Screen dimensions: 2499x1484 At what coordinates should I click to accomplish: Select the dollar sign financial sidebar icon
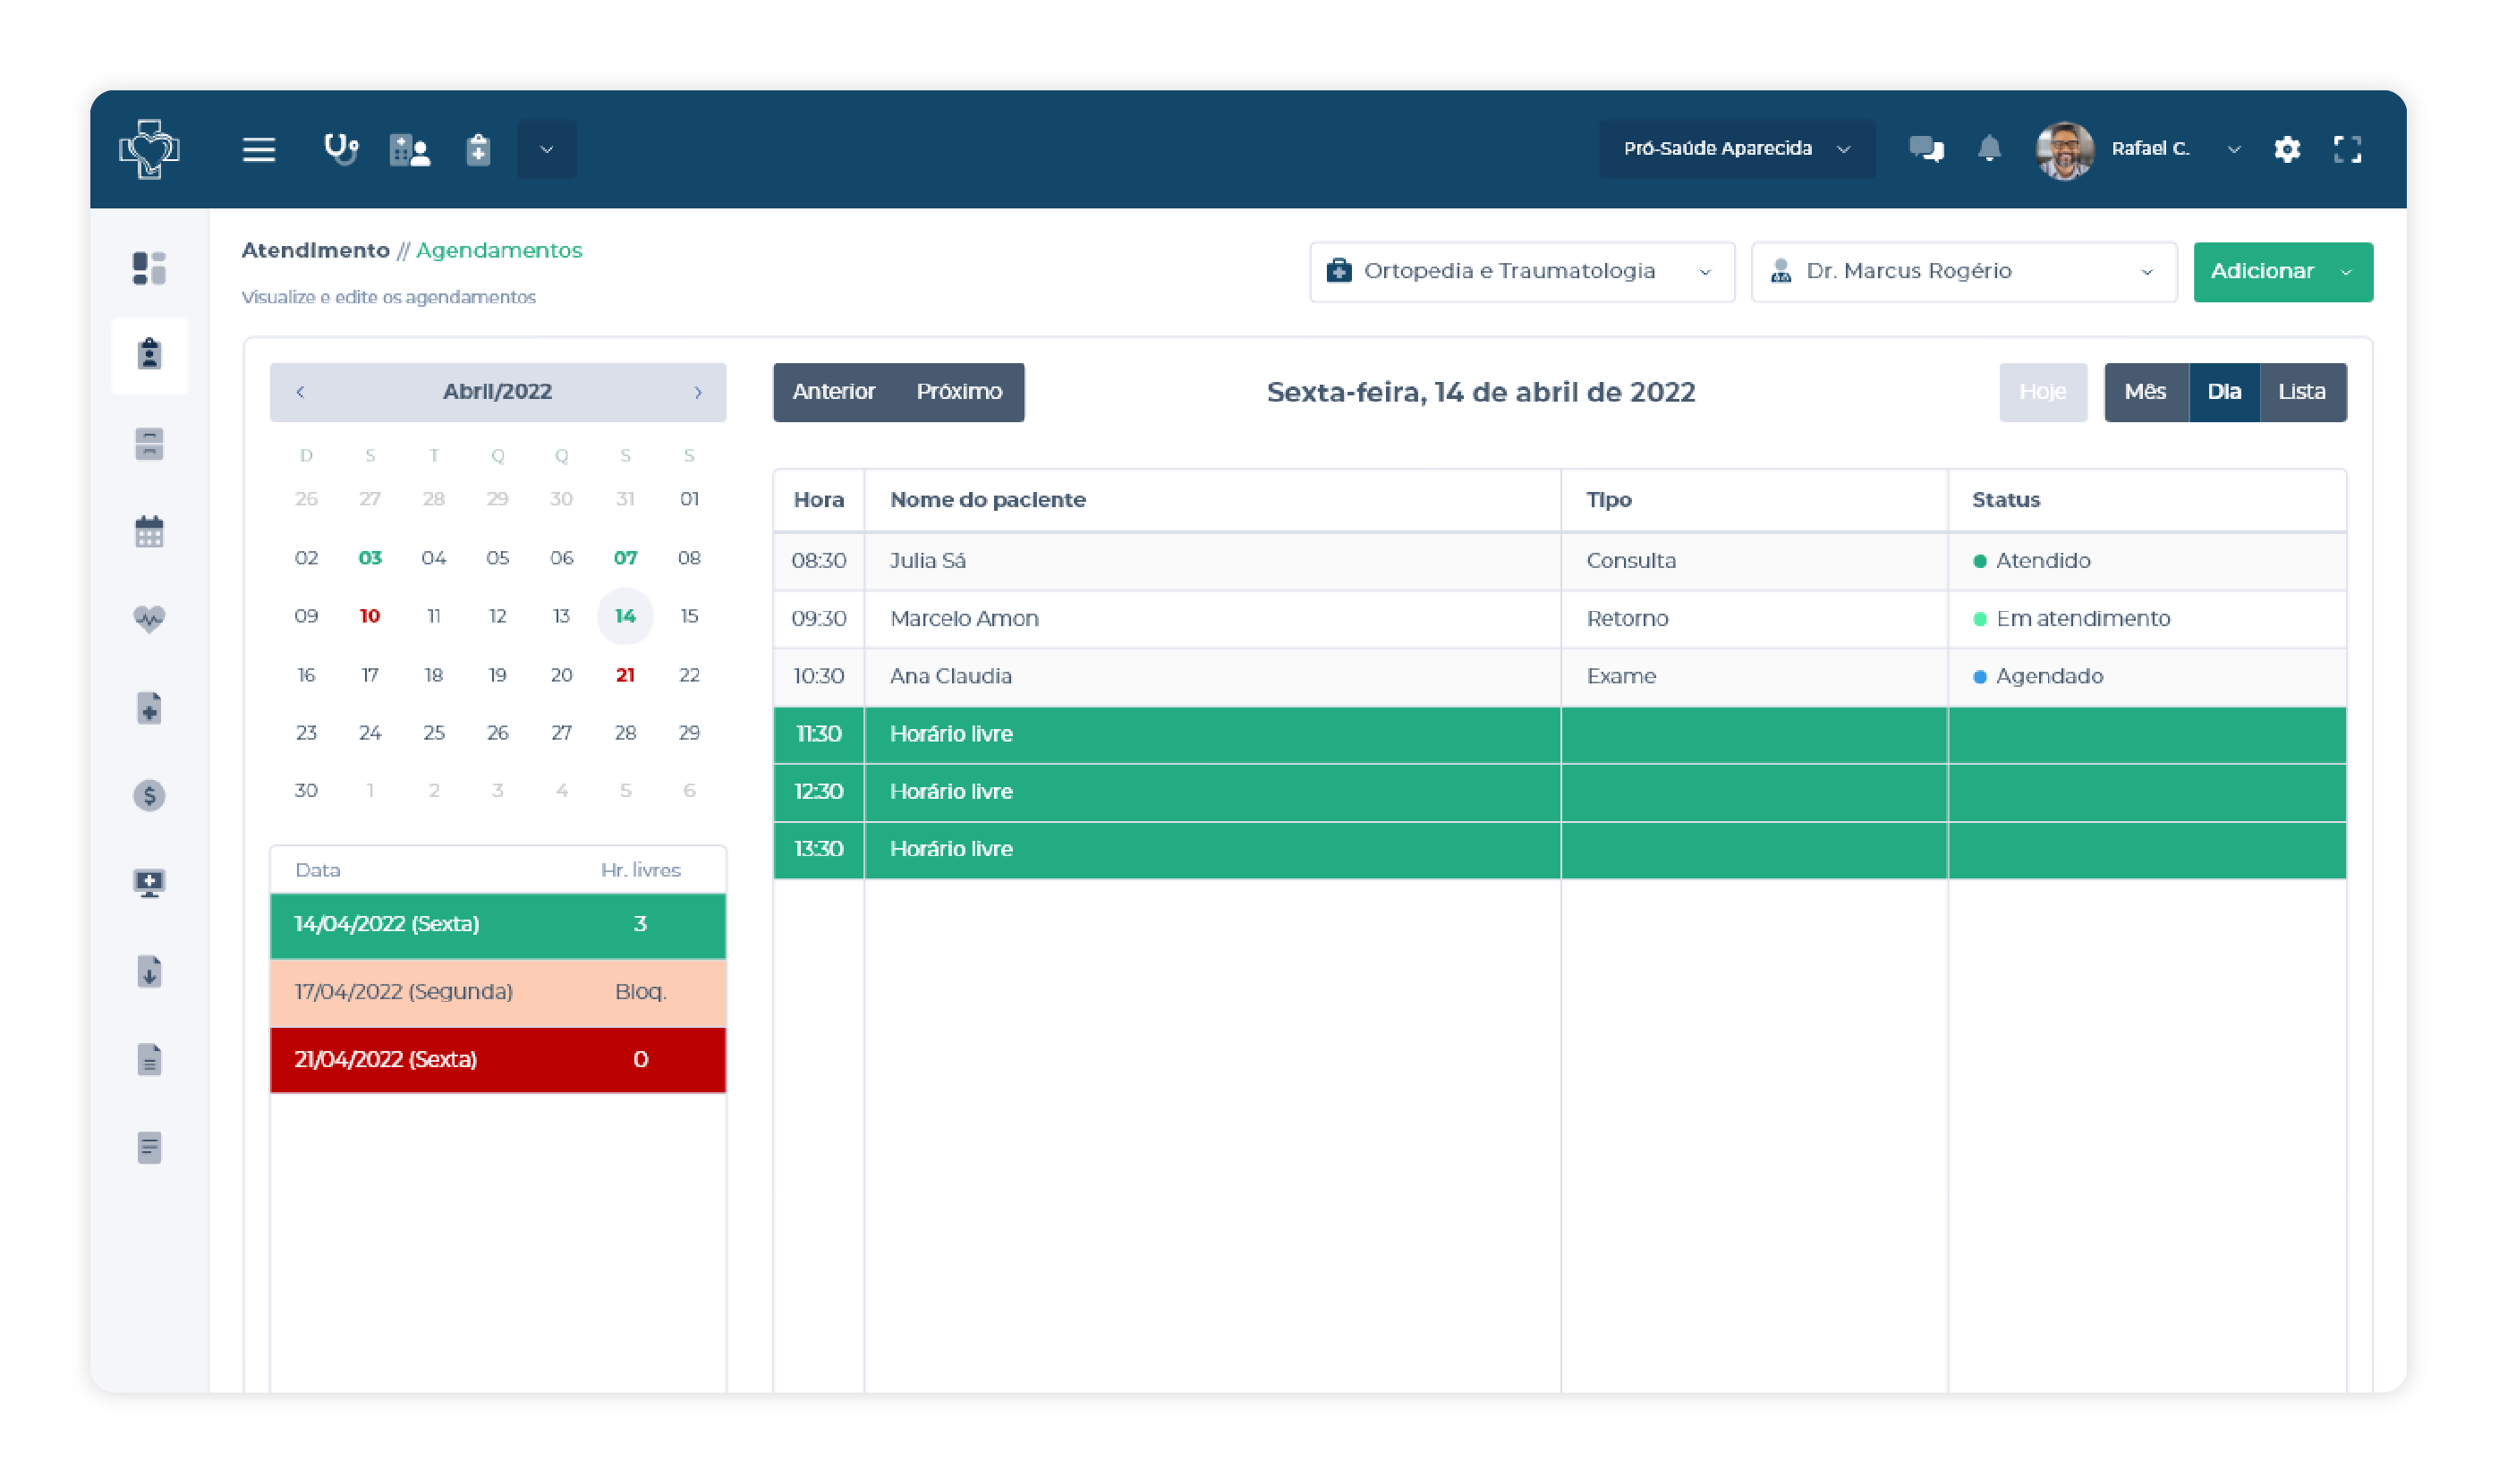[149, 796]
